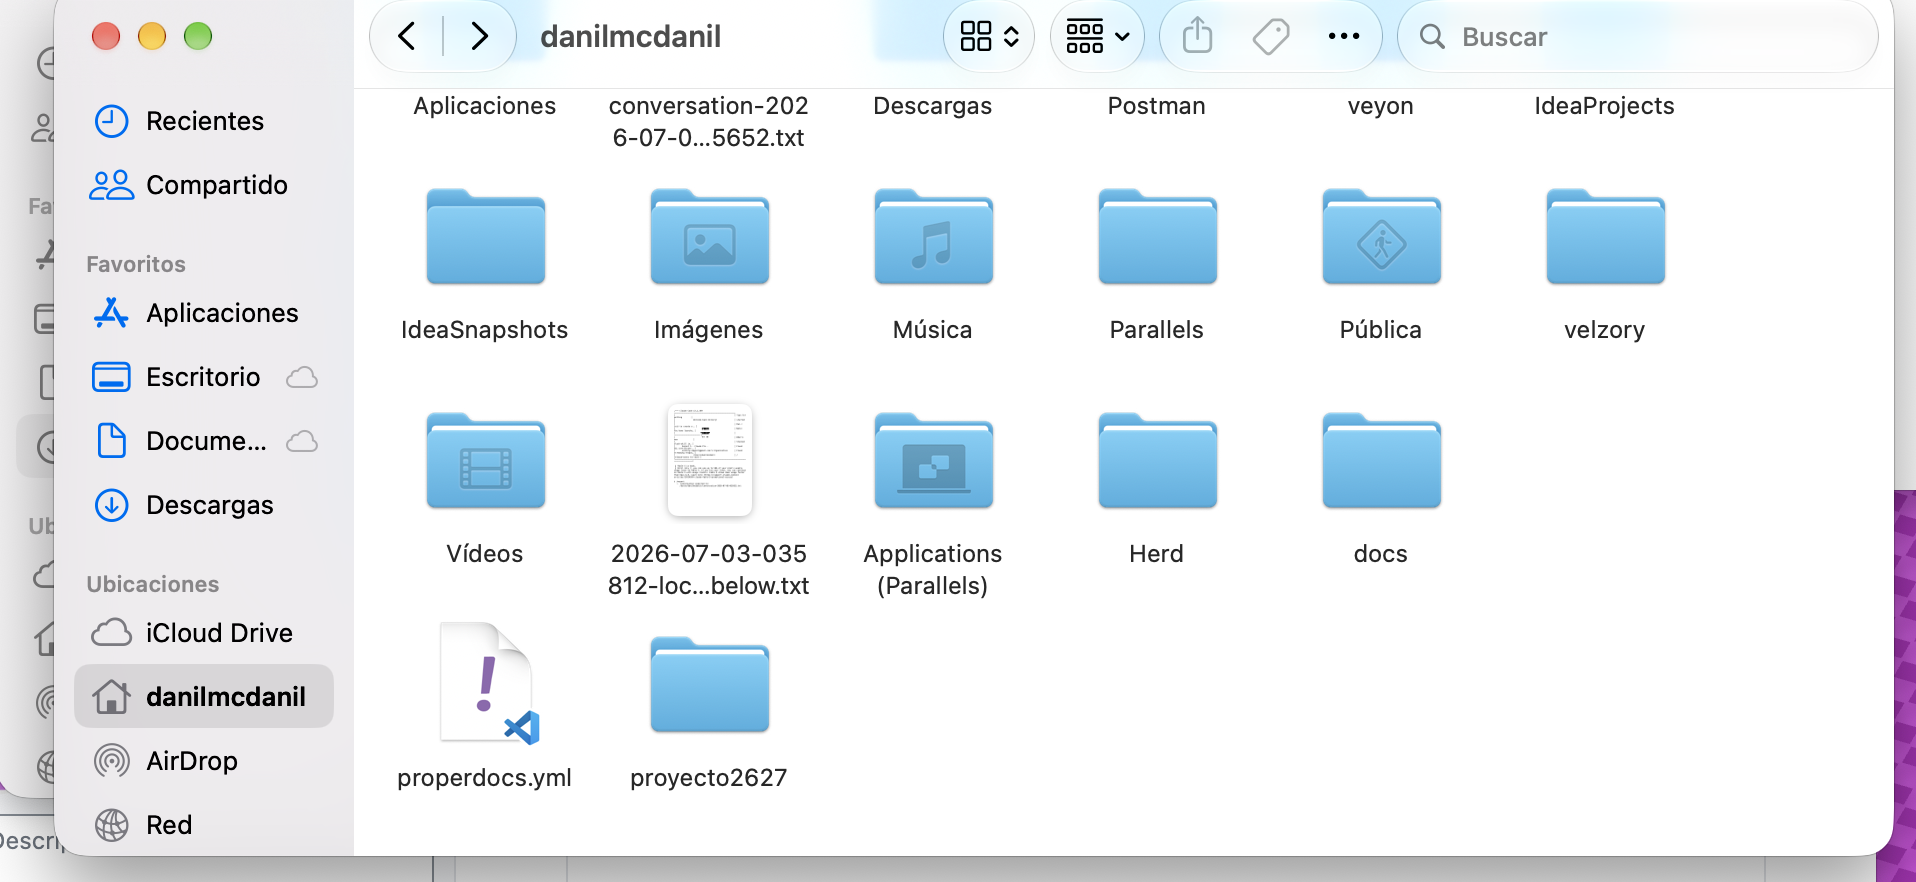The height and width of the screenshot is (882, 1916).
Task: Select the velzory folder icon
Action: 1606,237
